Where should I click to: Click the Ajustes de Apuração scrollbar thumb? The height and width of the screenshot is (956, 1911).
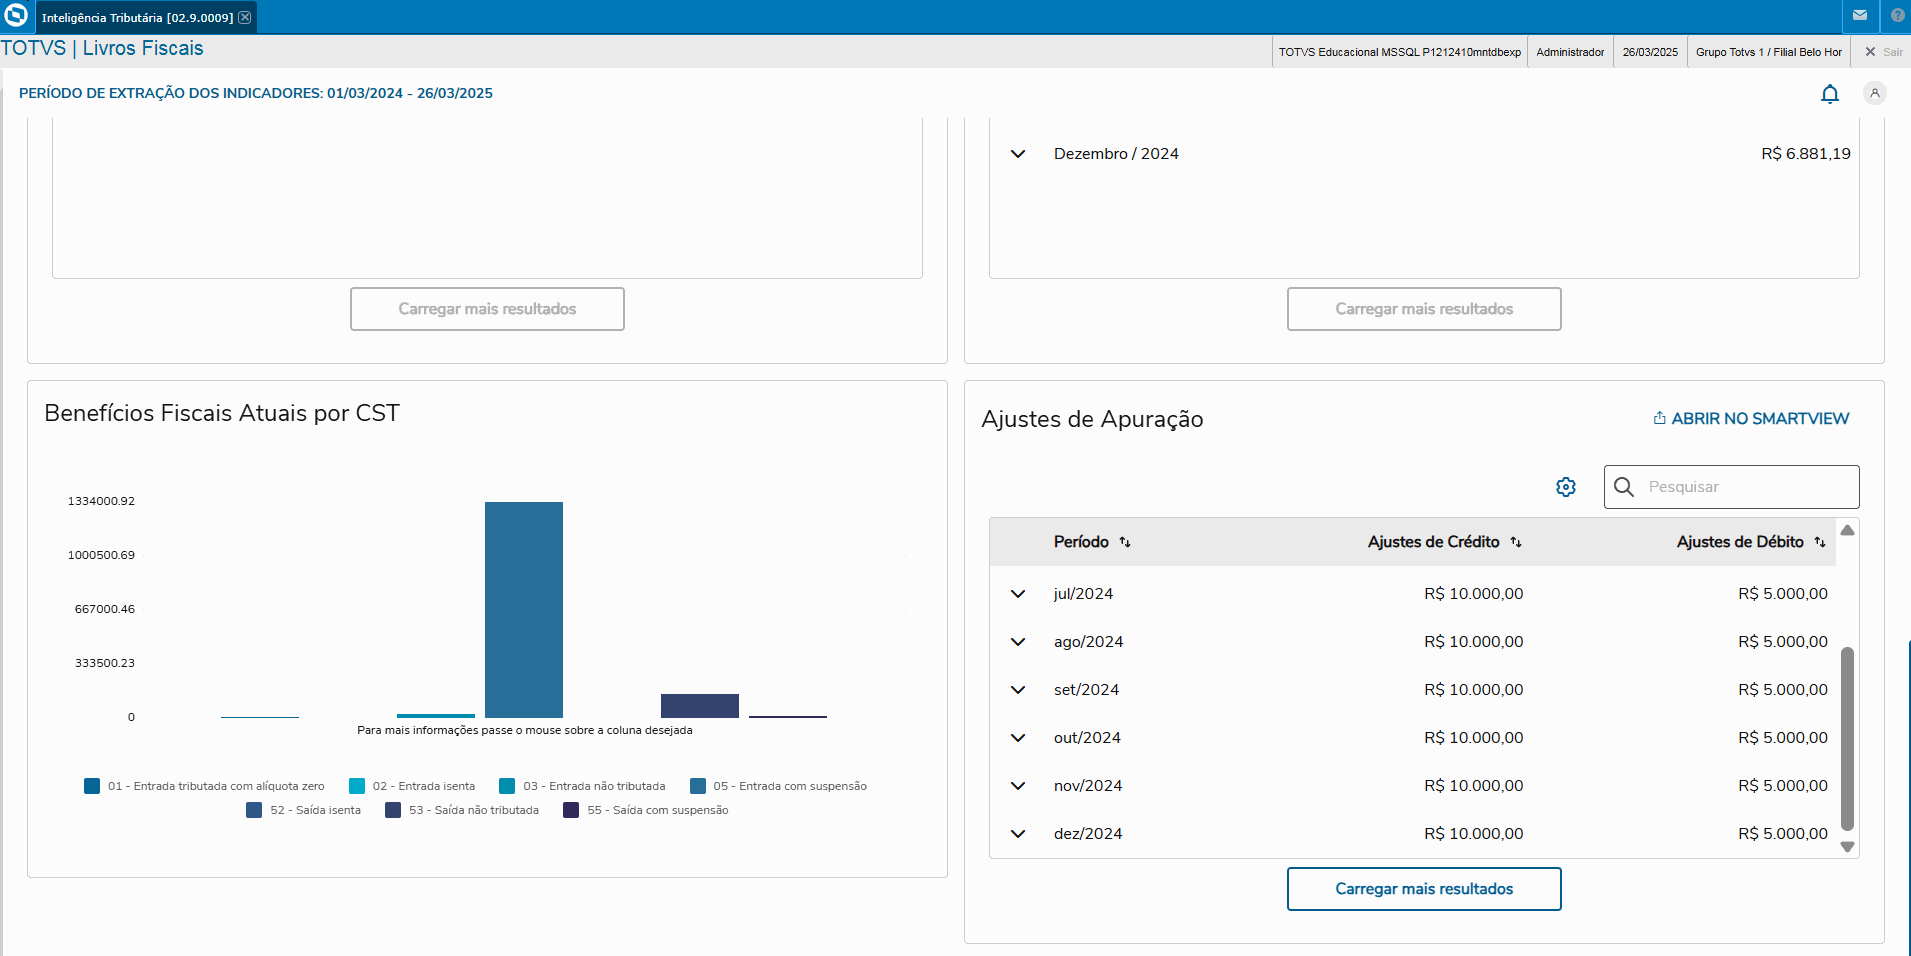pyautogui.click(x=1848, y=739)
